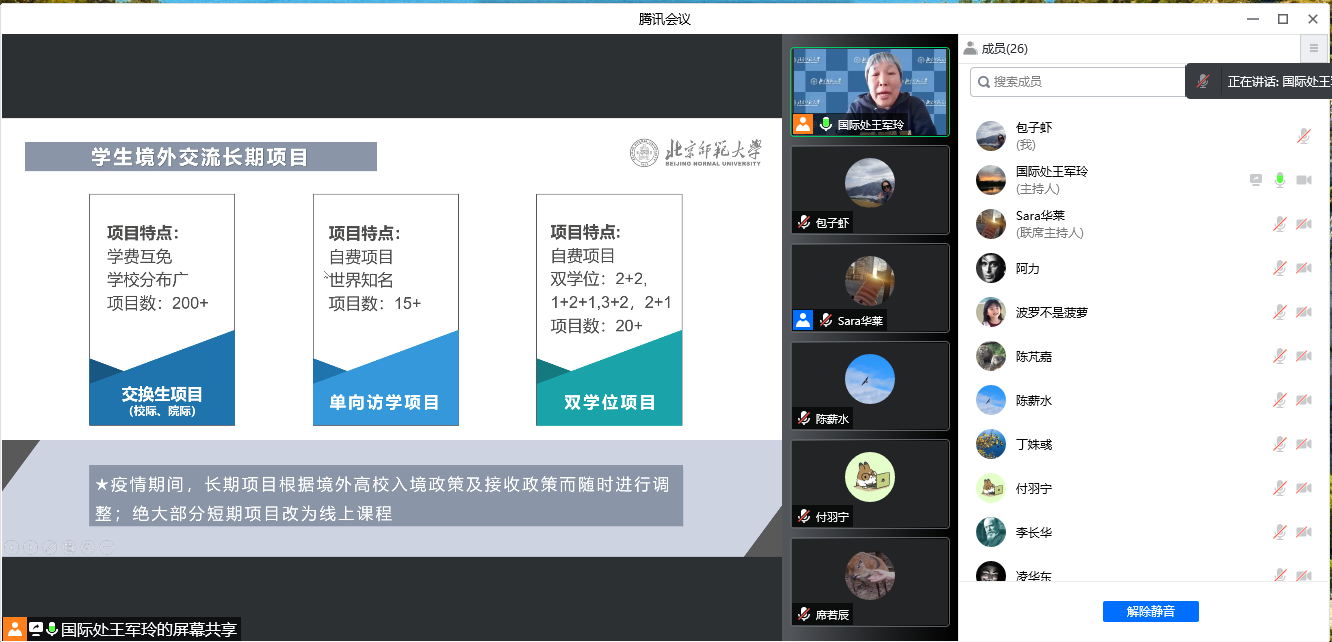Toggle muted microphone for Sara华莱 in list
This screenshot has width=1332, height=642.
tap(1279, 224)
